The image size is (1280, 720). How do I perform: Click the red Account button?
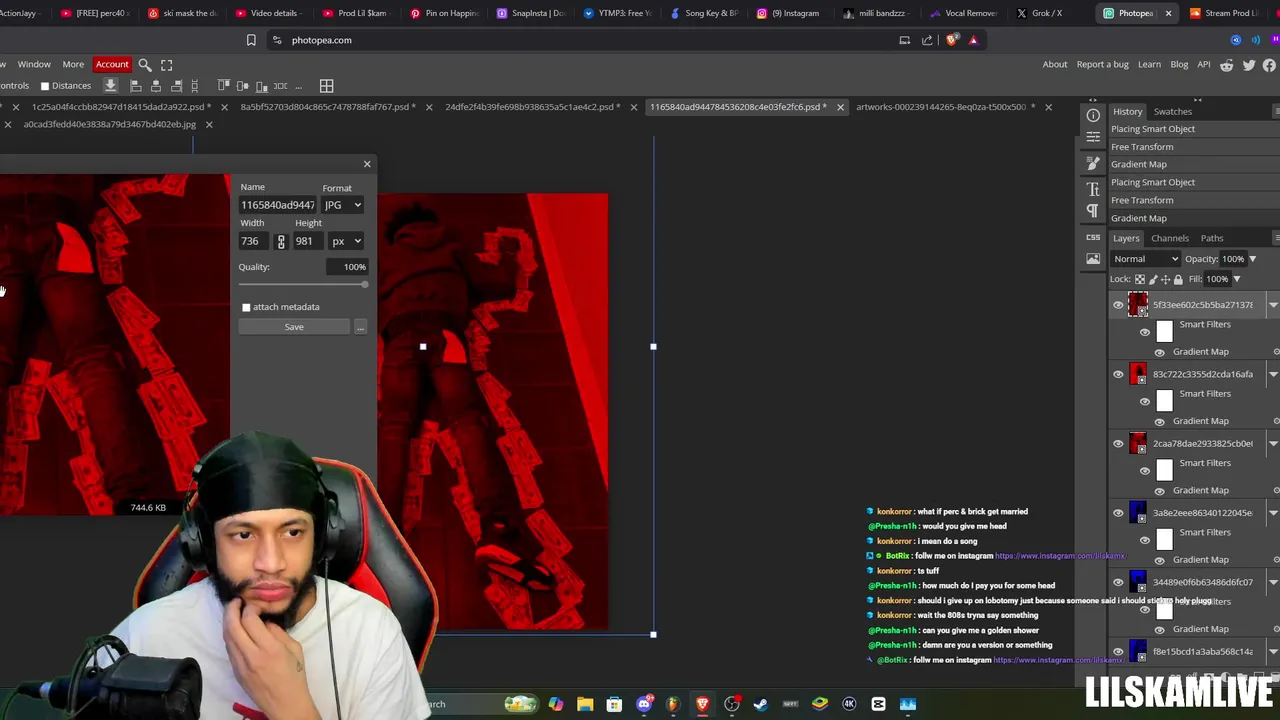[x=112, y=65]
